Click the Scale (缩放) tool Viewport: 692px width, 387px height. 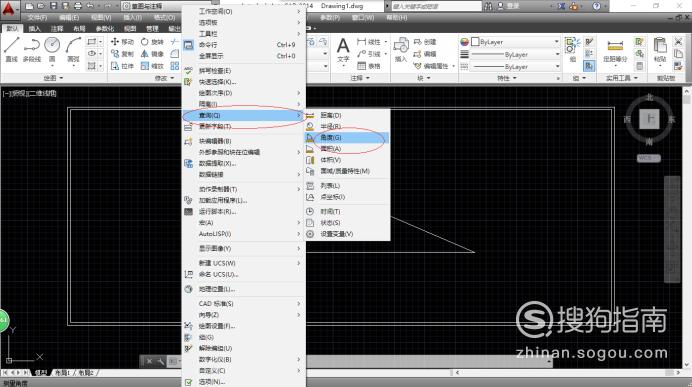point(152,66)
